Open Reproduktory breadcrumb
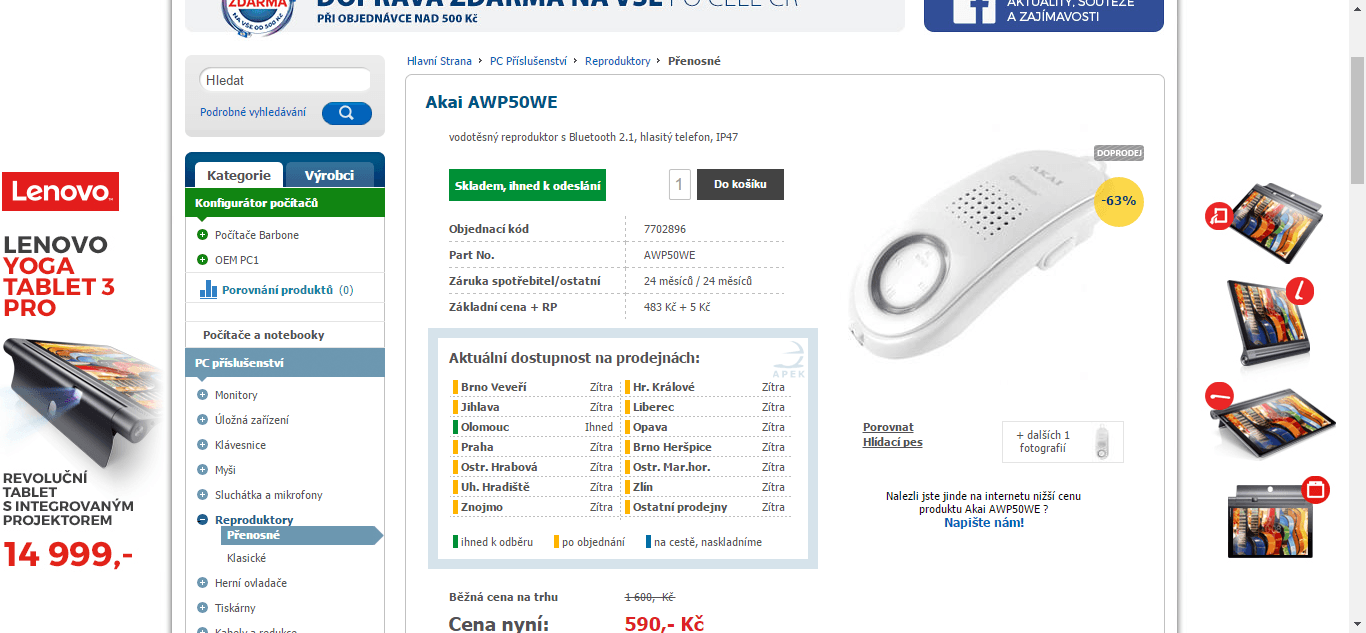Image resolution: width=1366 pixels, height=633 pixels. (618, 61)
